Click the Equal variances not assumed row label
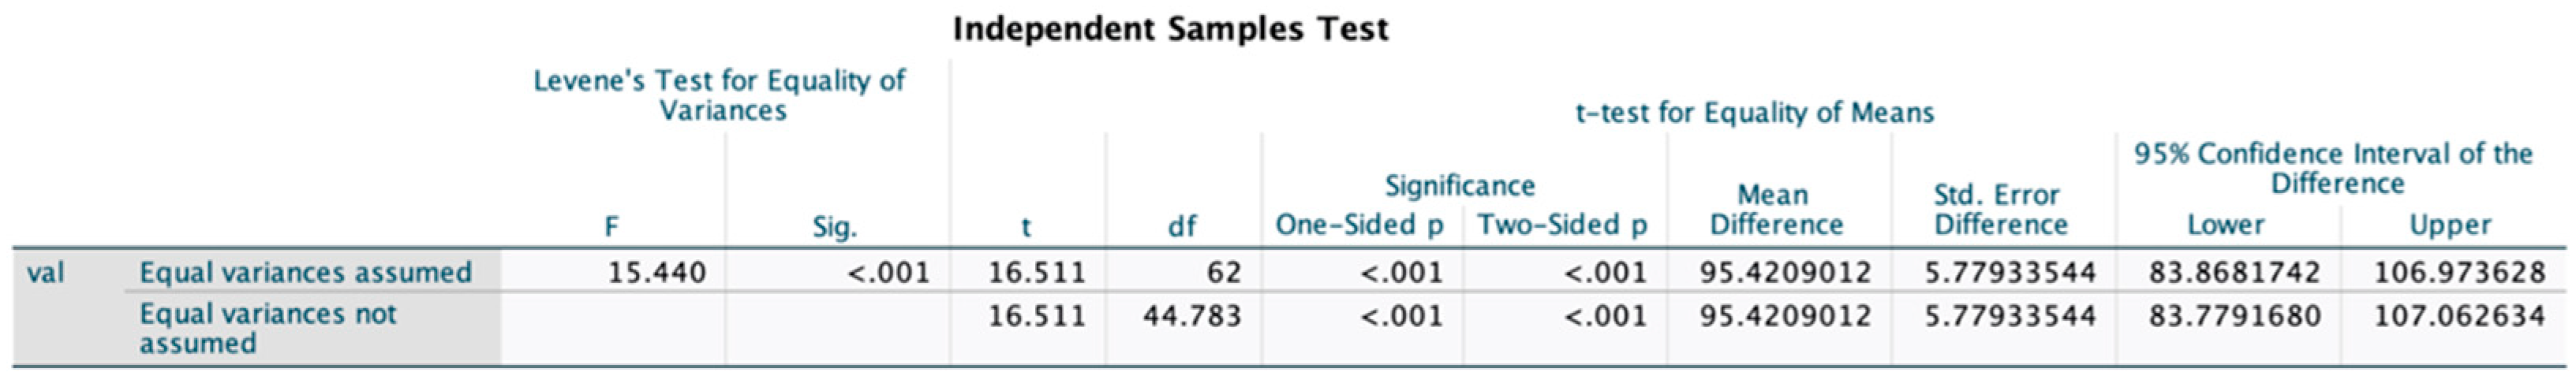This screenshot has height=387, width=2576. tap(268, 328)
